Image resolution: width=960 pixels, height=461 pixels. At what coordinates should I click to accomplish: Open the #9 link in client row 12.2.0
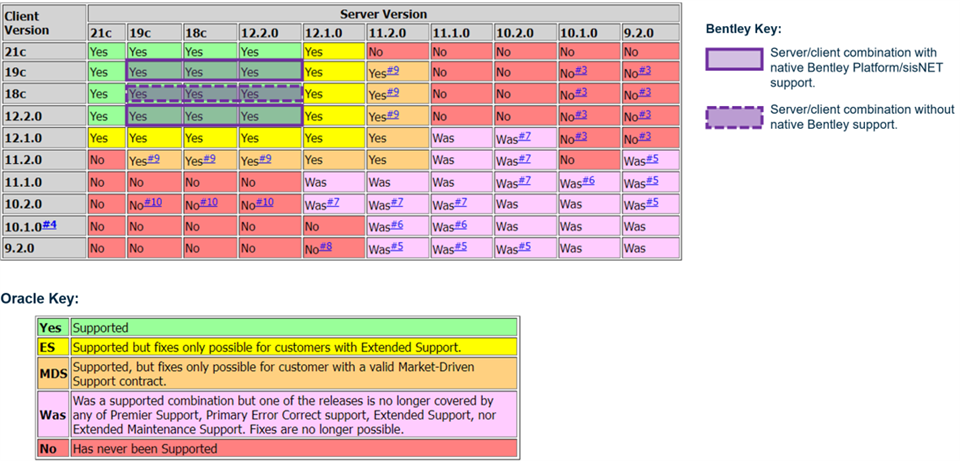(392, 114)
